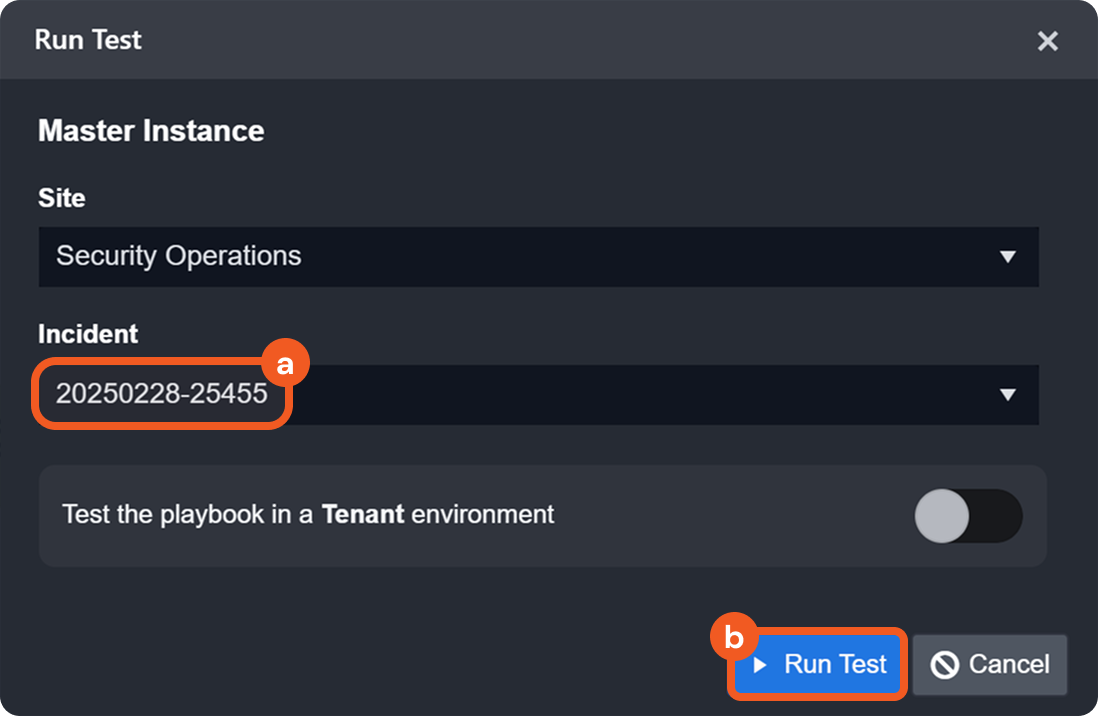
Task: Close the Run Test dialog with X
Action: coord(1047,41)
